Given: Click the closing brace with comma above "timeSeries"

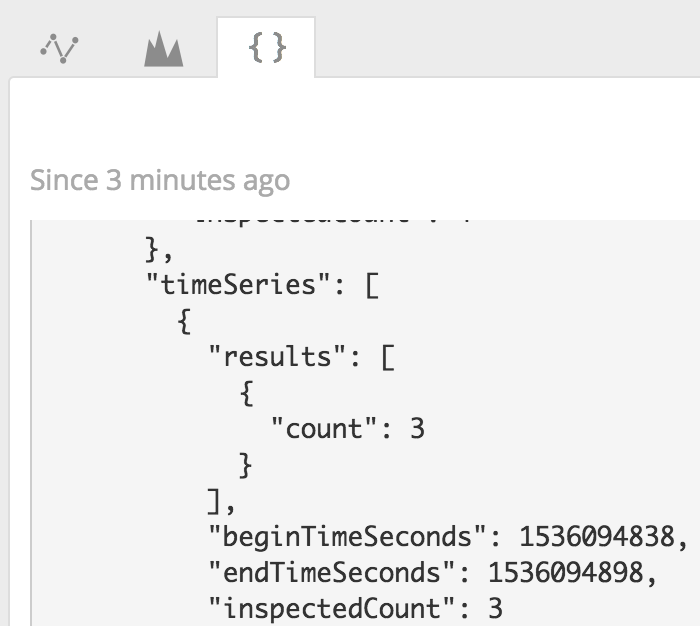Looking at the screenshot, I should tap(159, 250).
